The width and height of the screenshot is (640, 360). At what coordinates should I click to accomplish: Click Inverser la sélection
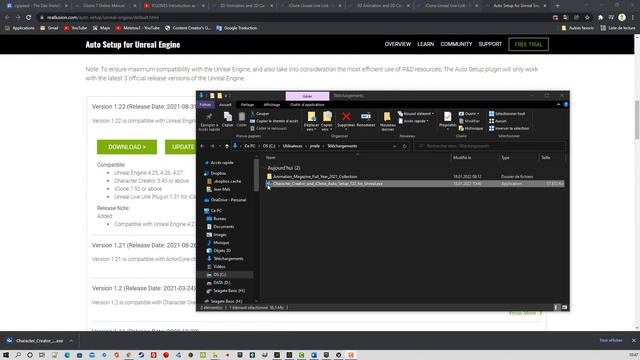(509, 128)
